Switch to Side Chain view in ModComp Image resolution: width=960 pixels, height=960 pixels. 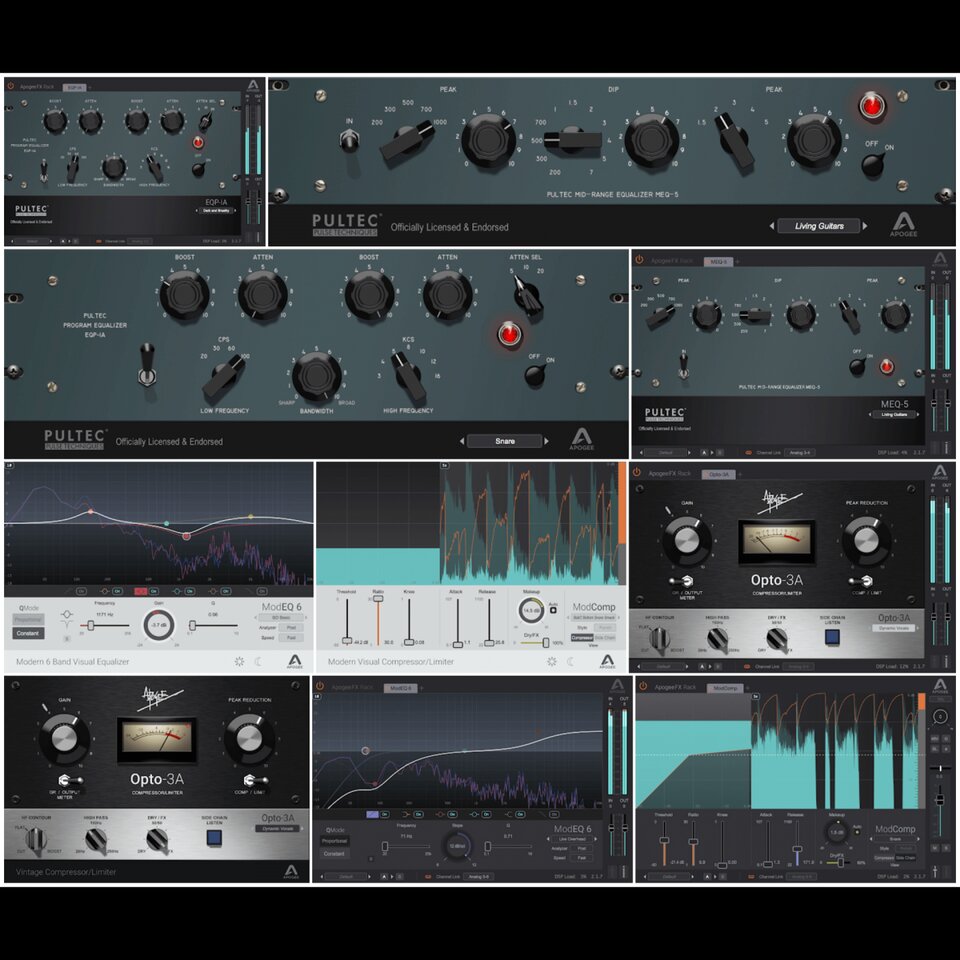point(607,635)
